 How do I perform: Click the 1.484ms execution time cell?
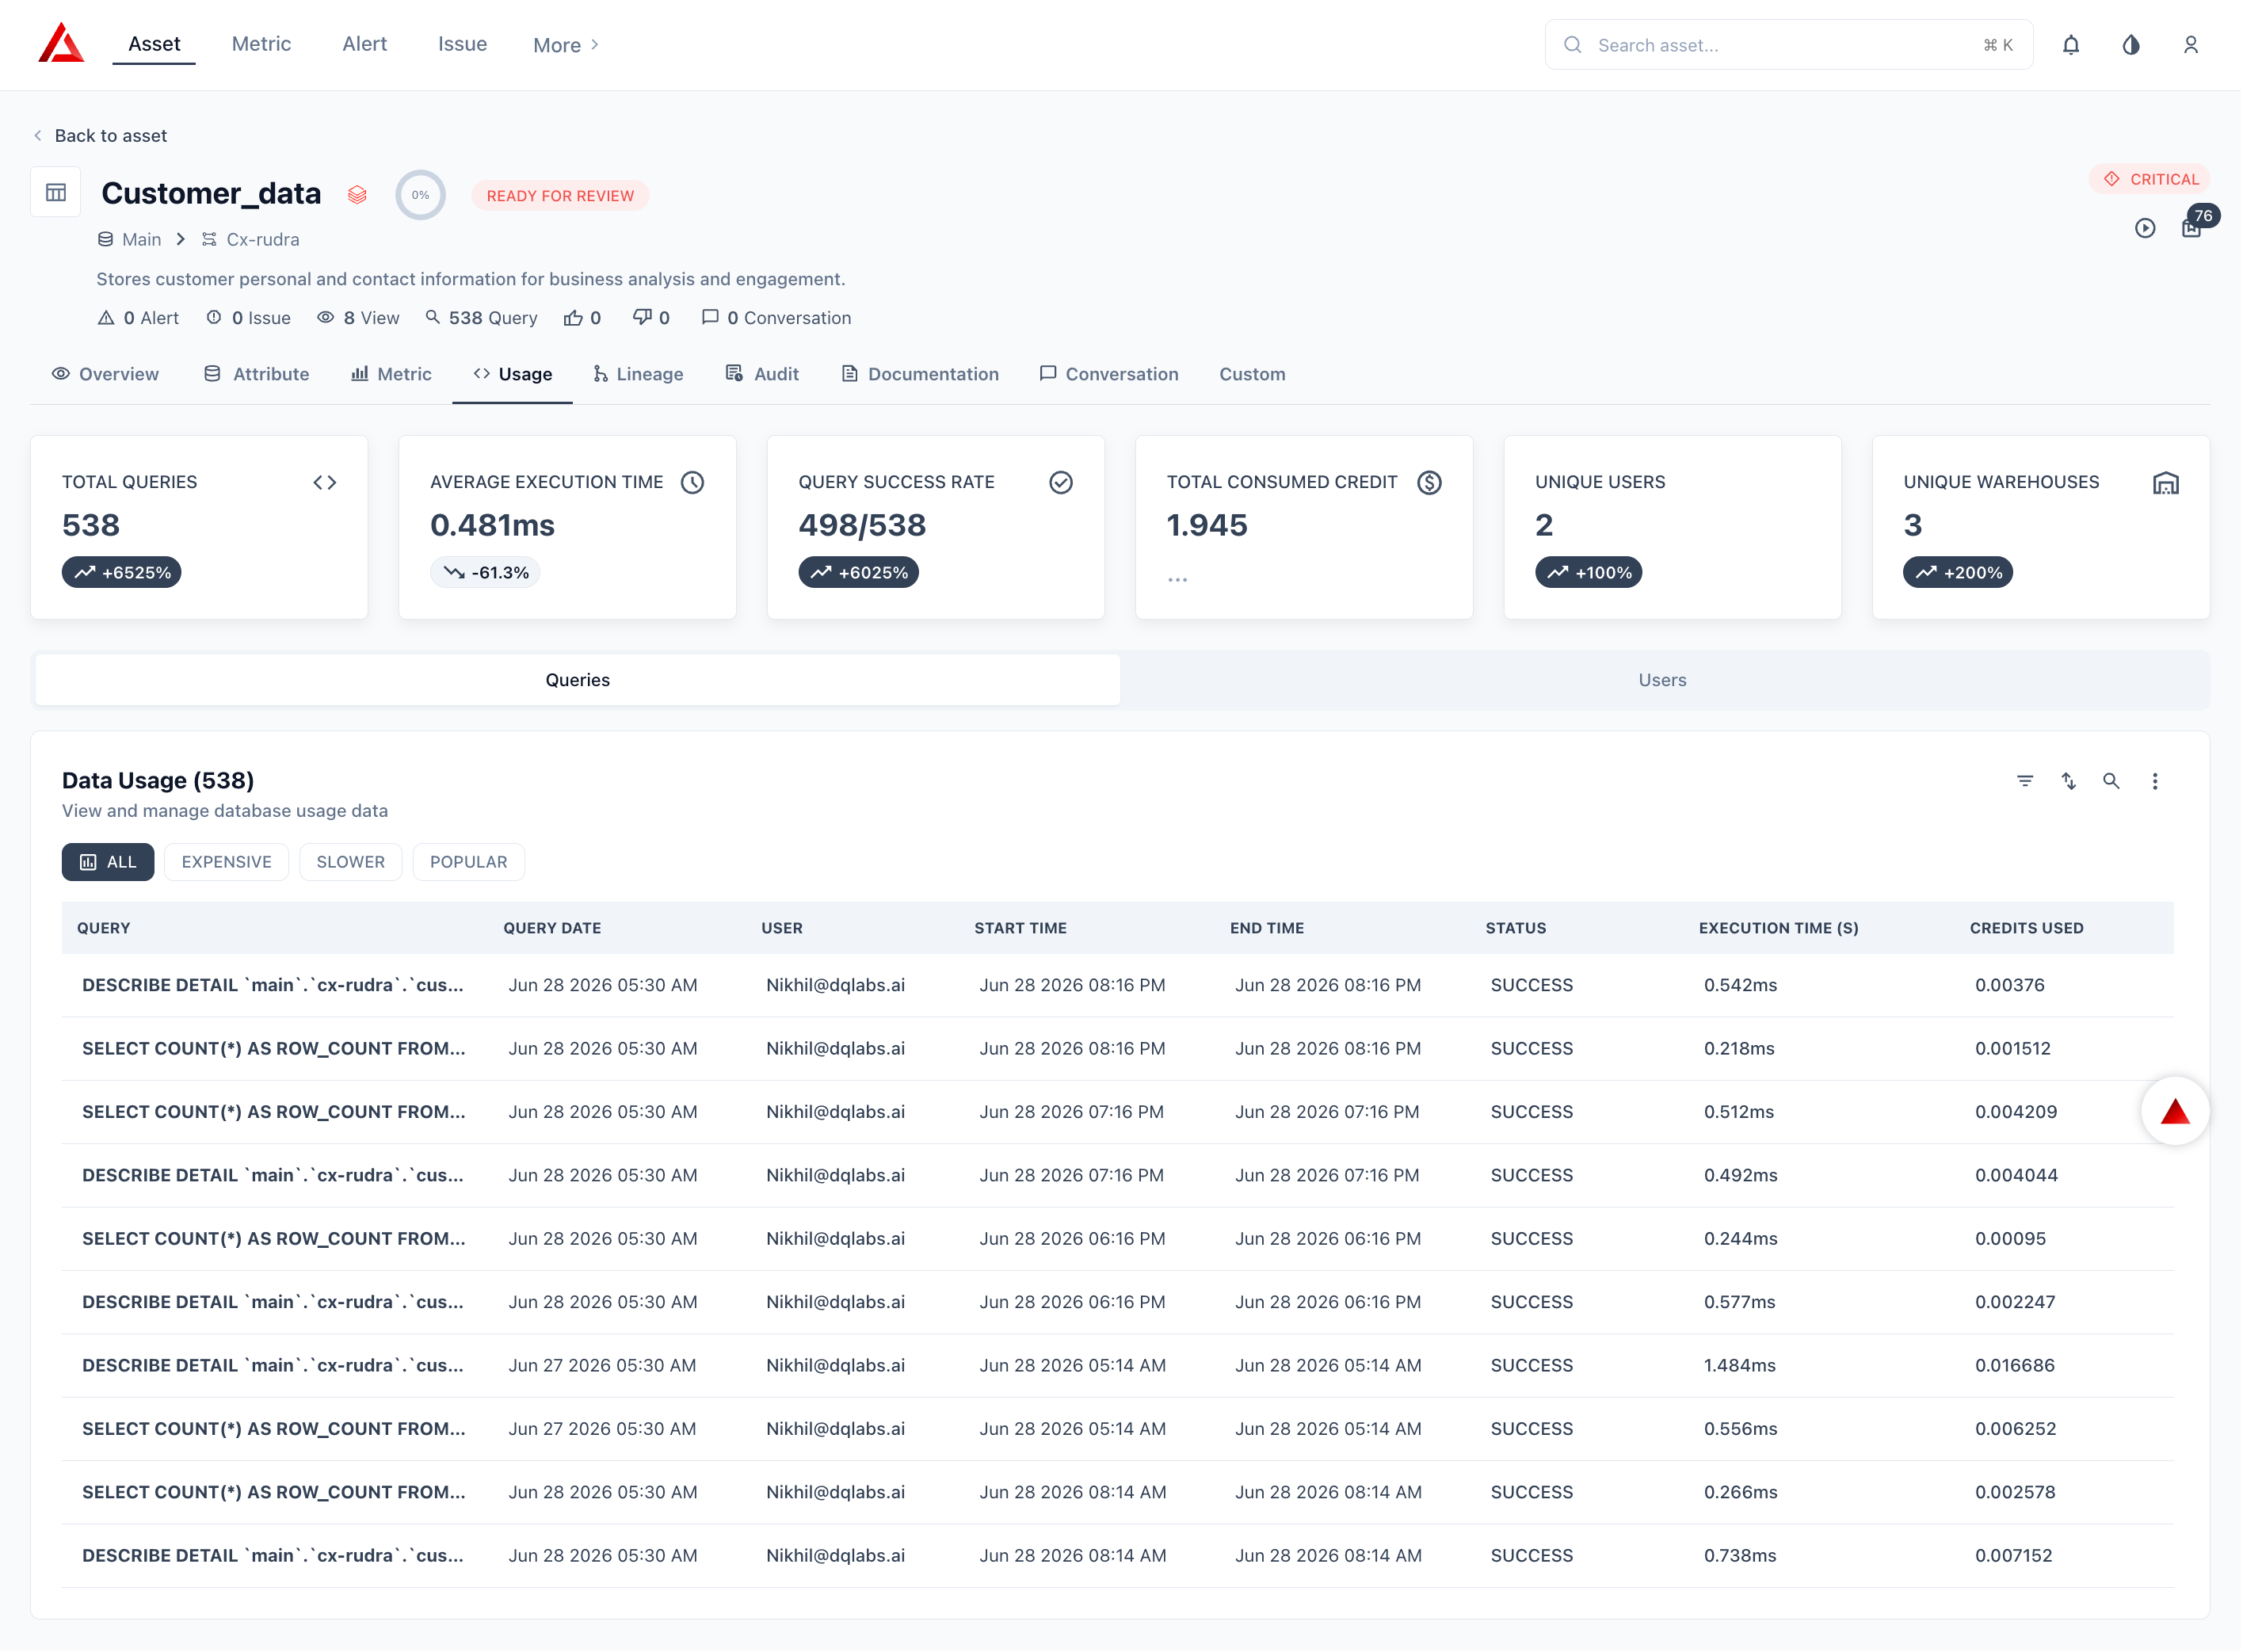pyautogui.click(x=1740, y=1366)
